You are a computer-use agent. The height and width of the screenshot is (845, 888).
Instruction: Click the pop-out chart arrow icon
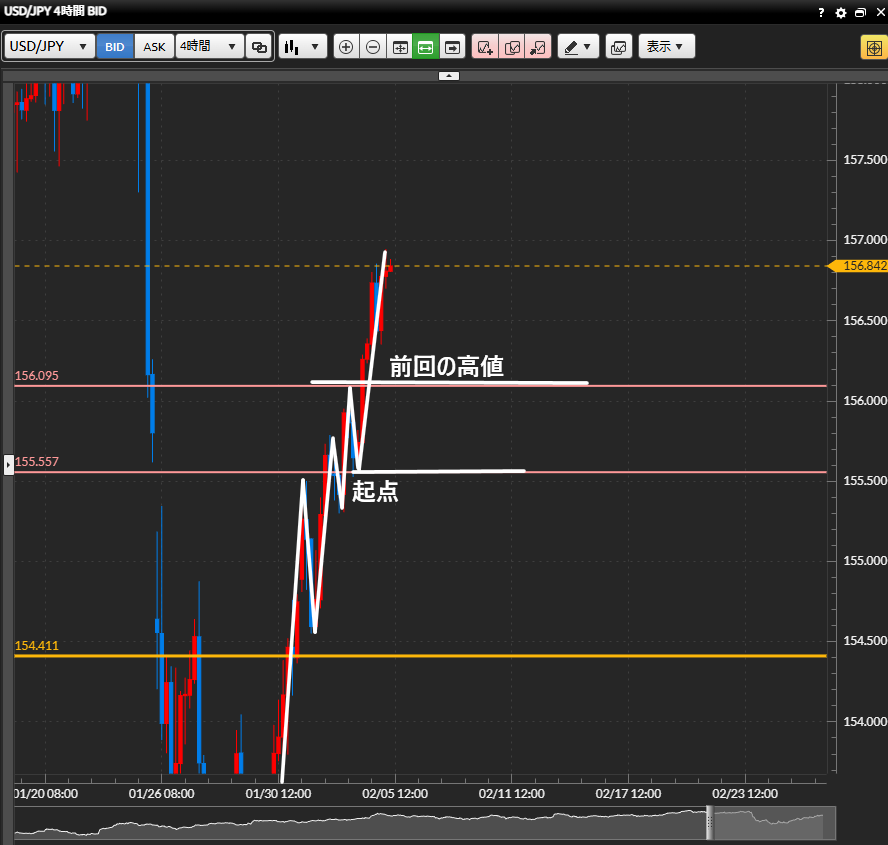538,47
